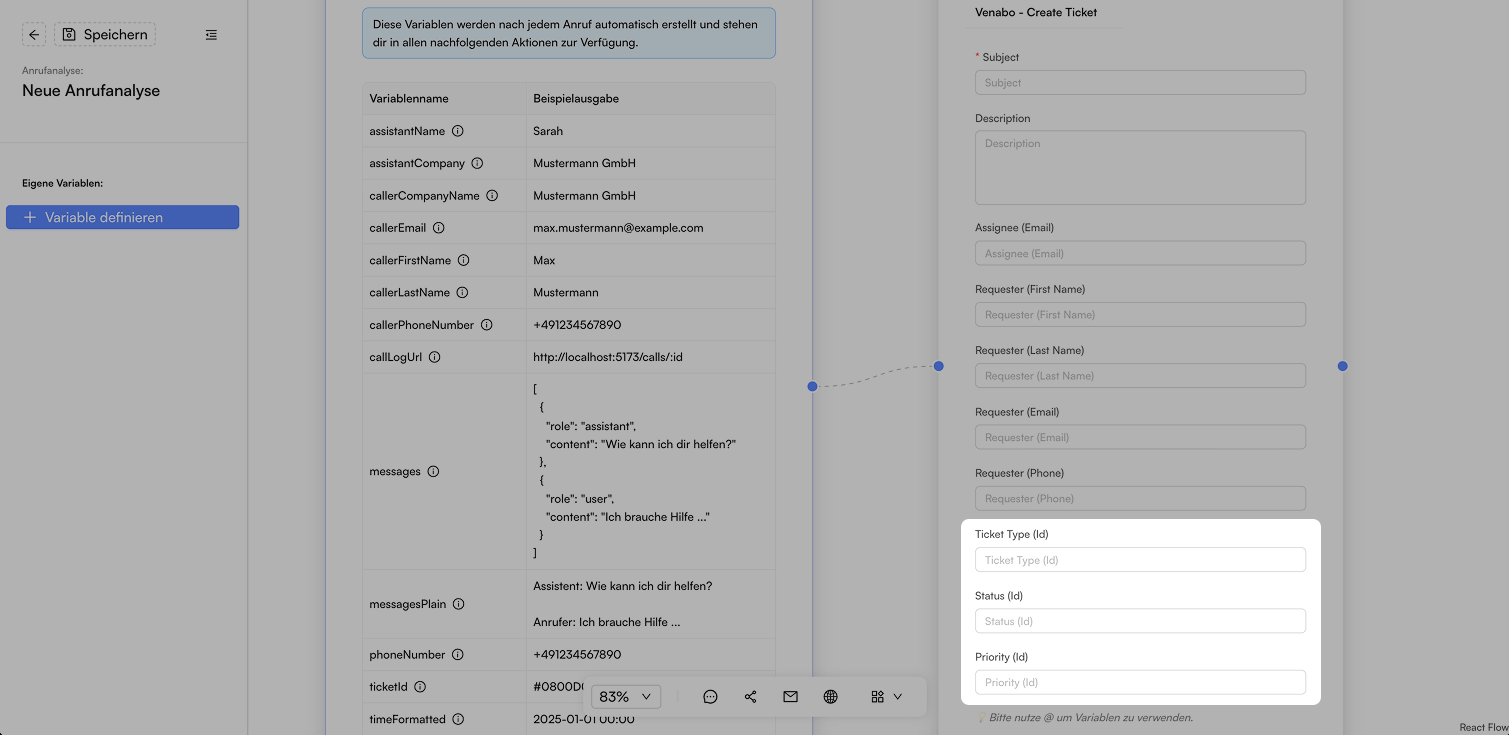Click info icon next to assistantCompany
This screenshot has height=735, width=1509.
pyautogui.click(x=477, y=163)
